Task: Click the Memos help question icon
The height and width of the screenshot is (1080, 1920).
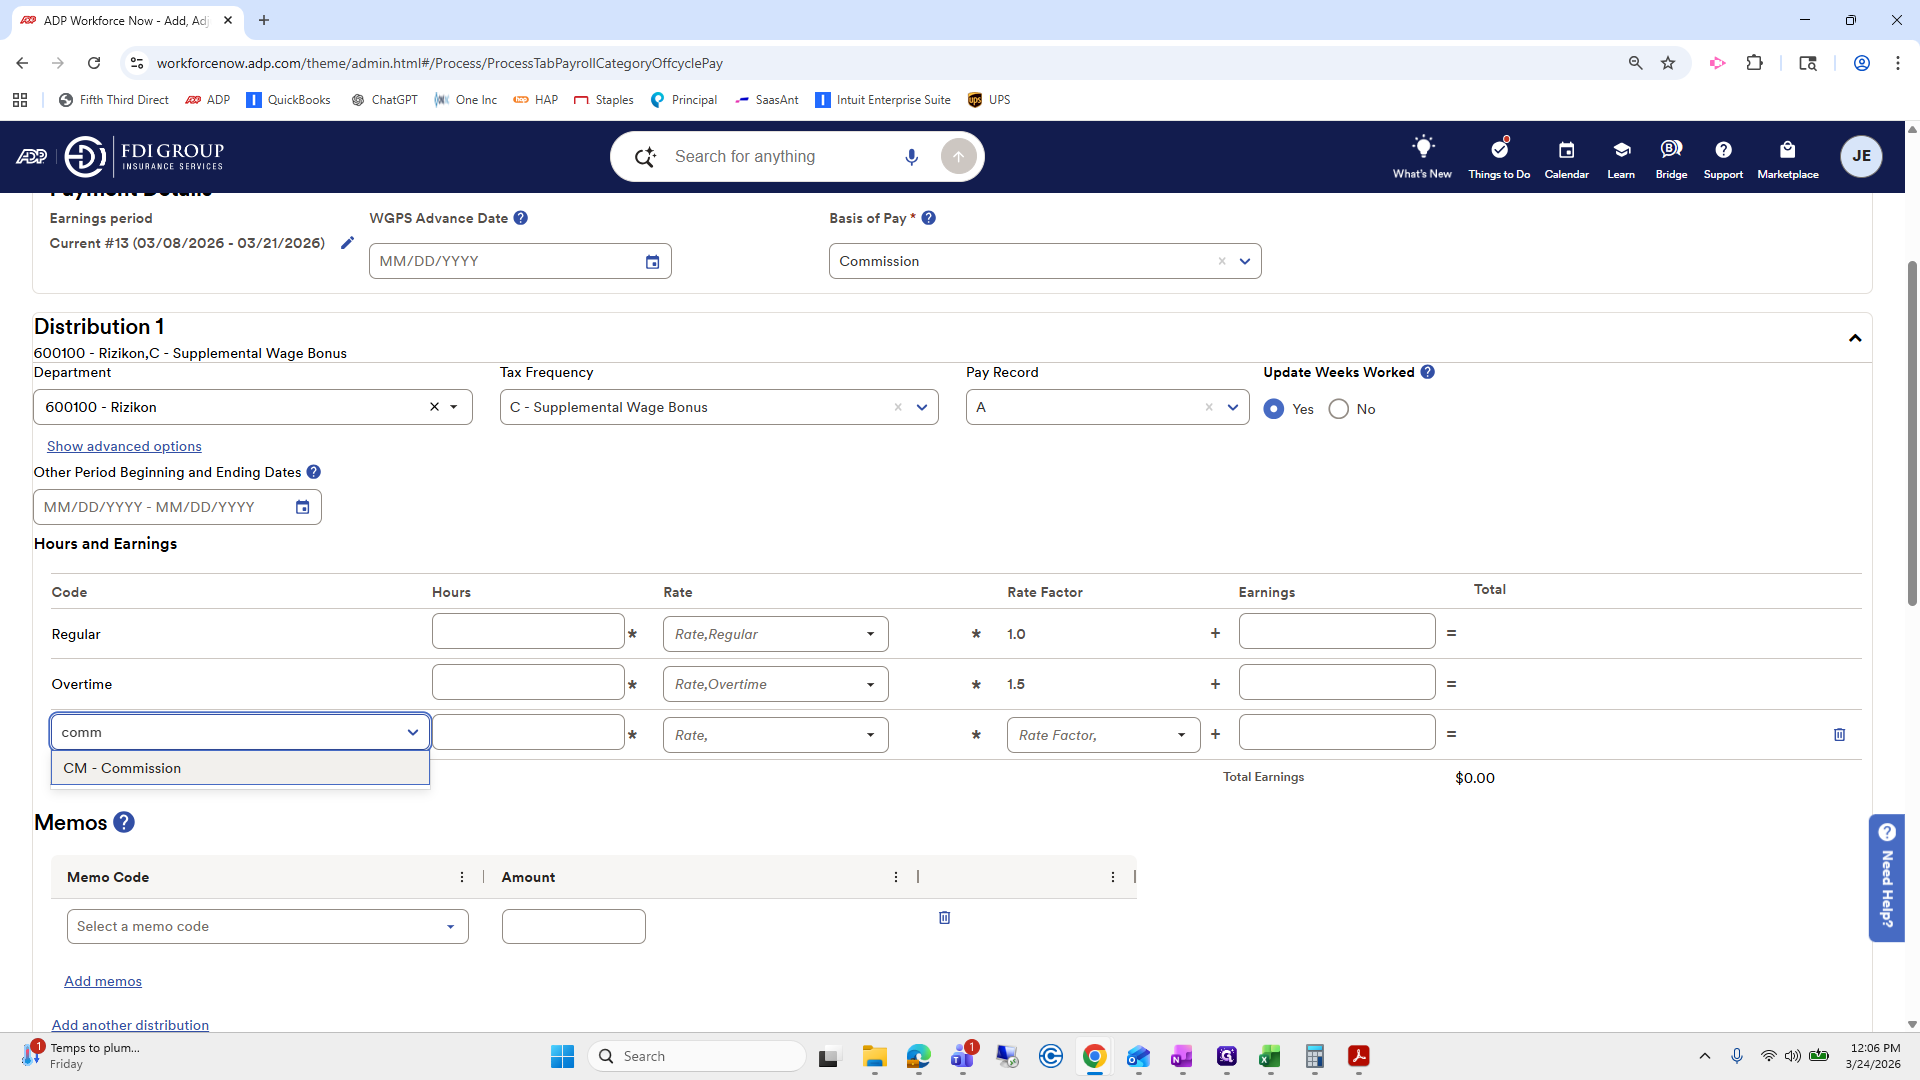Action: tap(124, 822)
